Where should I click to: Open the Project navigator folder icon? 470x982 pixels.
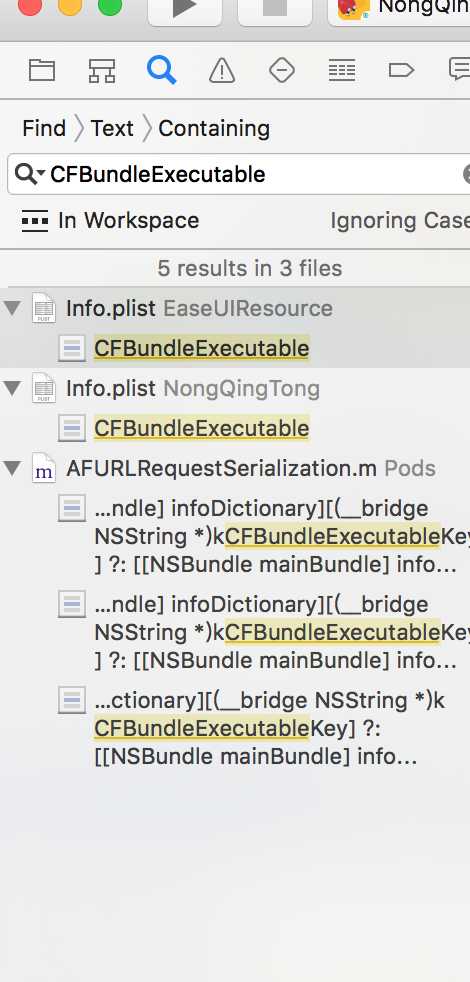pyautogui.click(x=42, y=70)
